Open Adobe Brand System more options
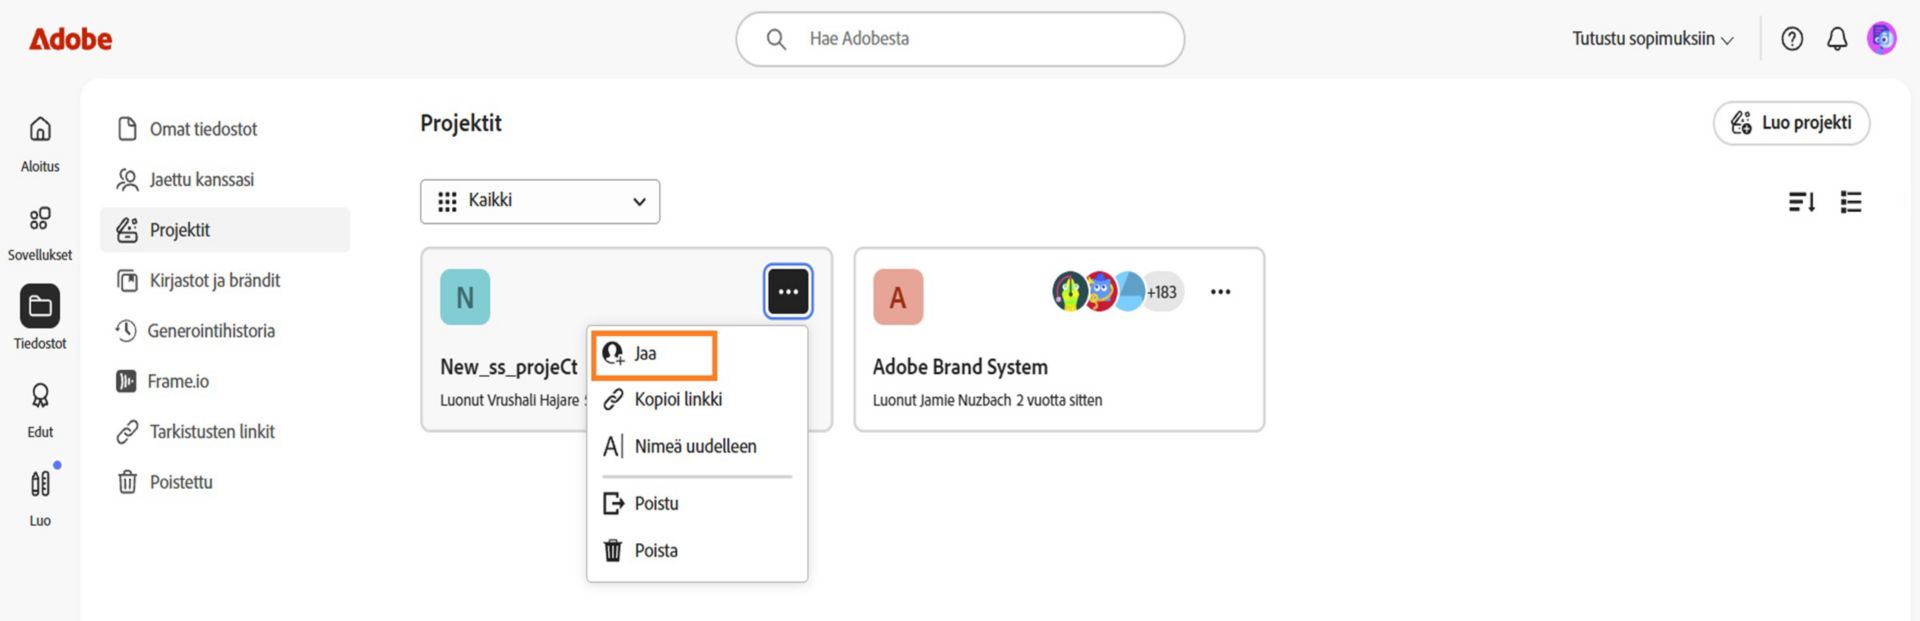The height and width of the screenshot is (621, 1920). point(1220,292)
